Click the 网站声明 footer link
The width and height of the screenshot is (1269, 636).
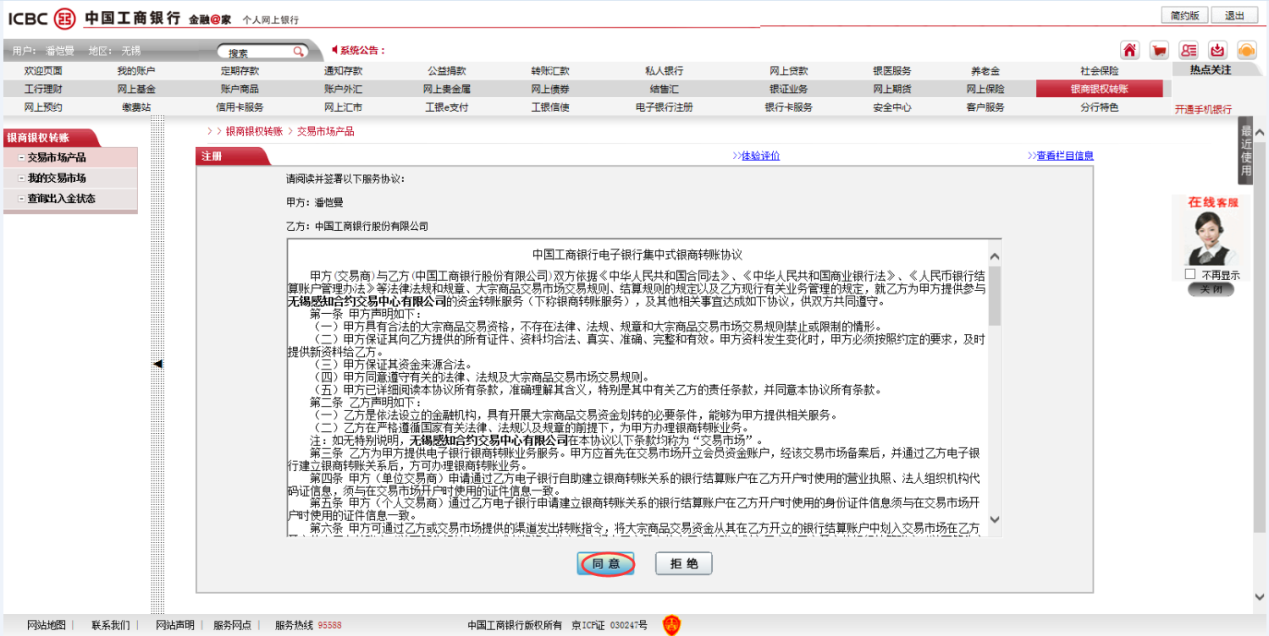175,625
